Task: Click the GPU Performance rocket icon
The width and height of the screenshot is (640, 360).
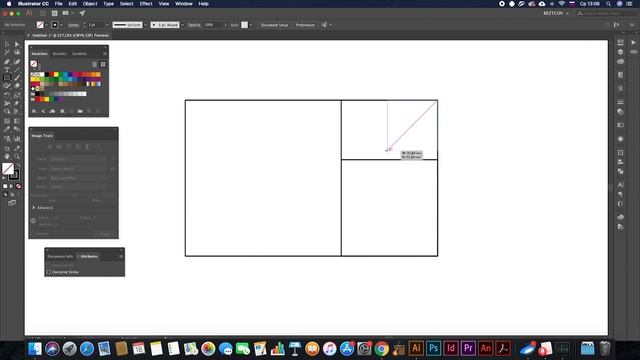Action: tap(82, 13)
